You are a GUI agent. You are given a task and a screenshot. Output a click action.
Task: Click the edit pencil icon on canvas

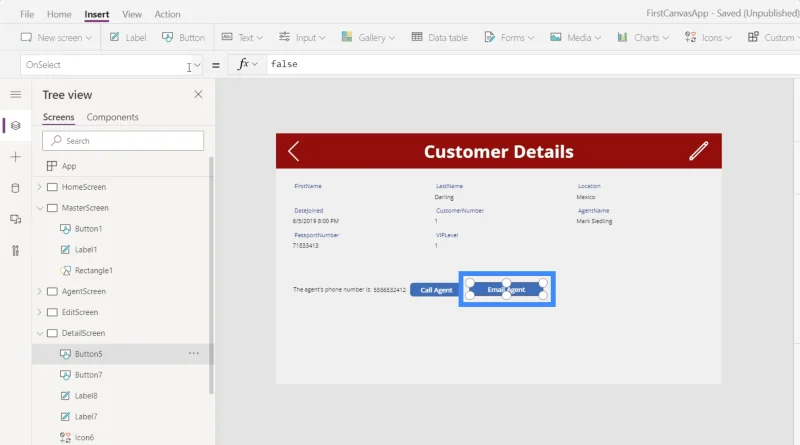pos(698,151)
